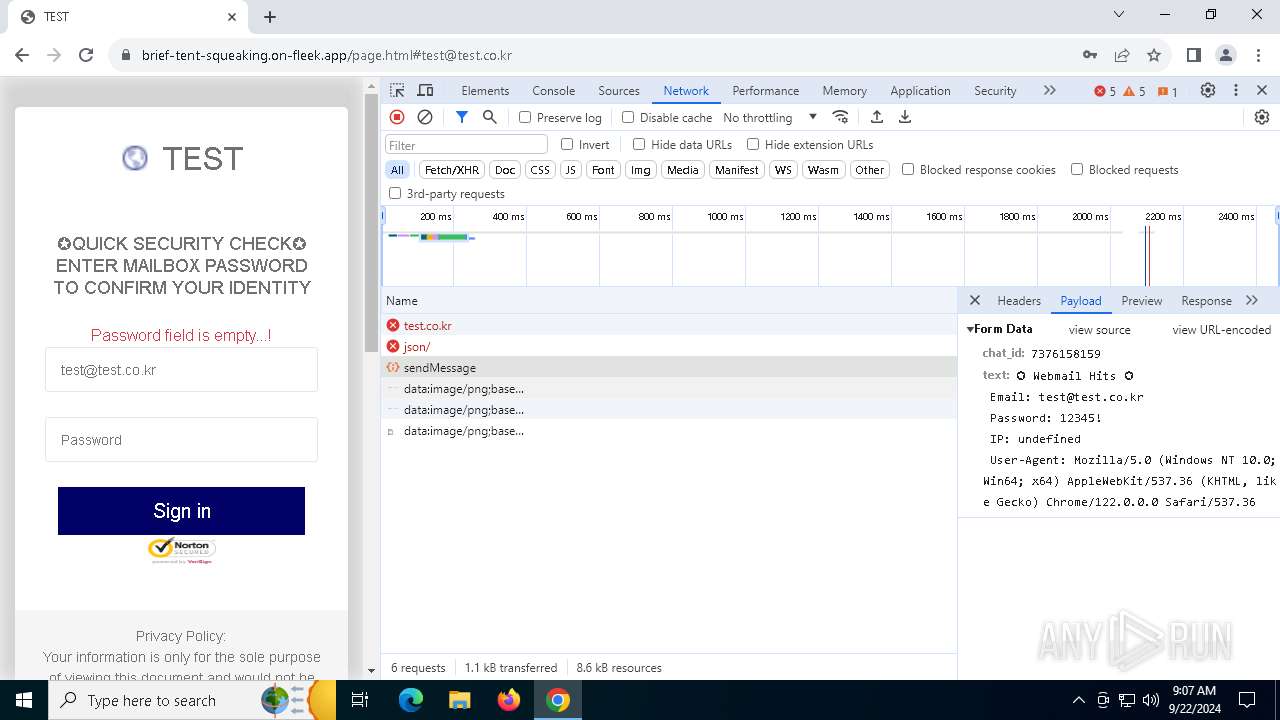Screen dimensions: 1280x720
Task: Open Network panel settings gear
Action: (x=1262, y=117)
